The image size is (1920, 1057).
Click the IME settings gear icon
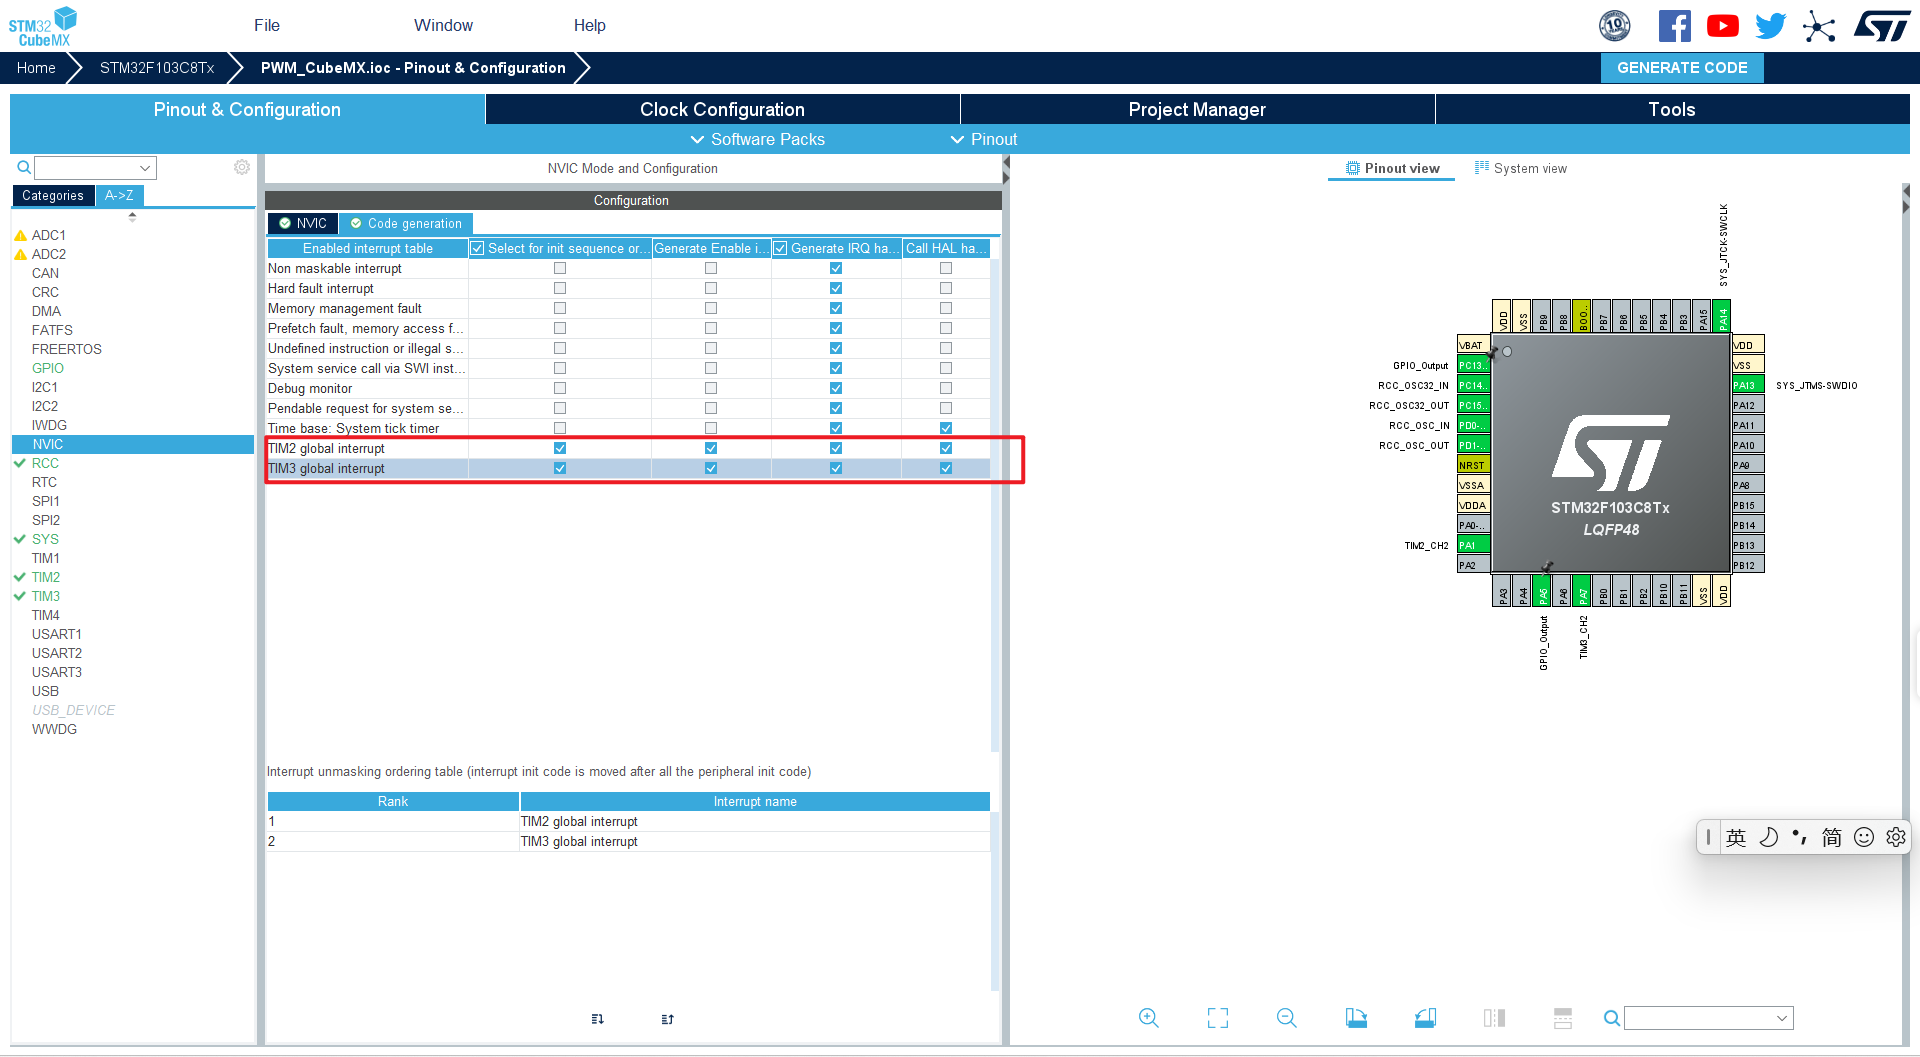click(1895, 837)
